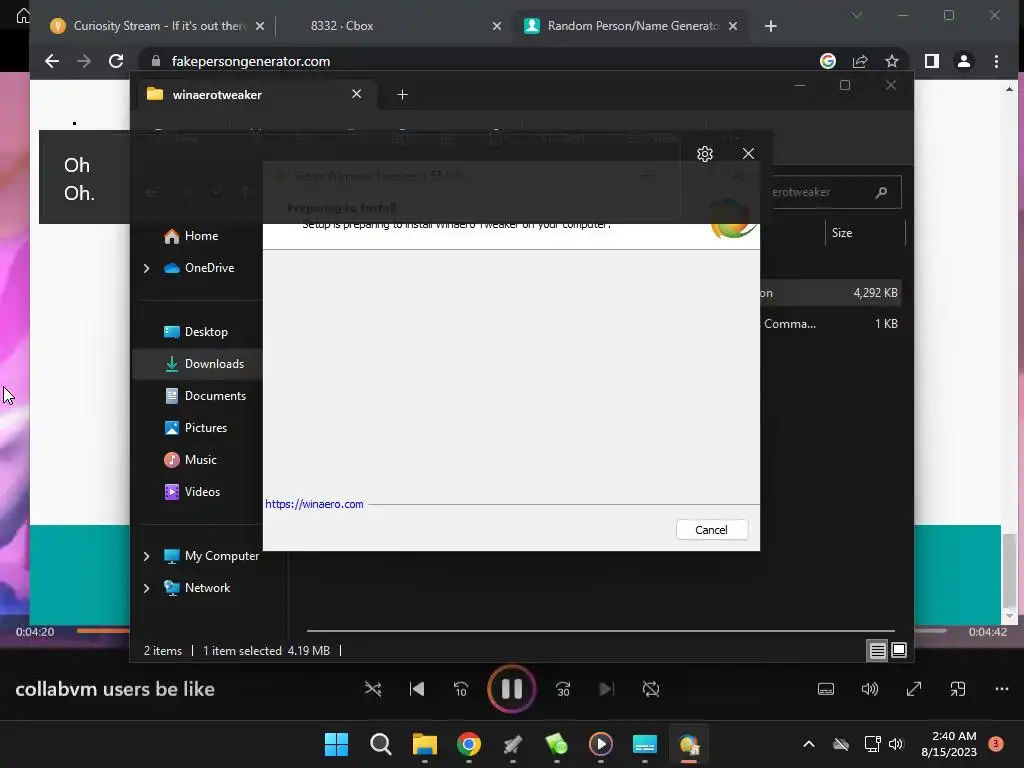
Task: Switch Explorer to details view
Action: (x=877, y=650)
